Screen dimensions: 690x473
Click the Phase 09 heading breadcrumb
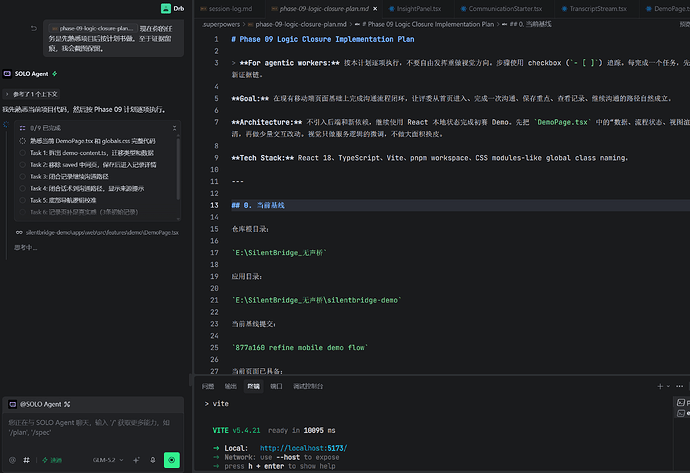(427, 24)
